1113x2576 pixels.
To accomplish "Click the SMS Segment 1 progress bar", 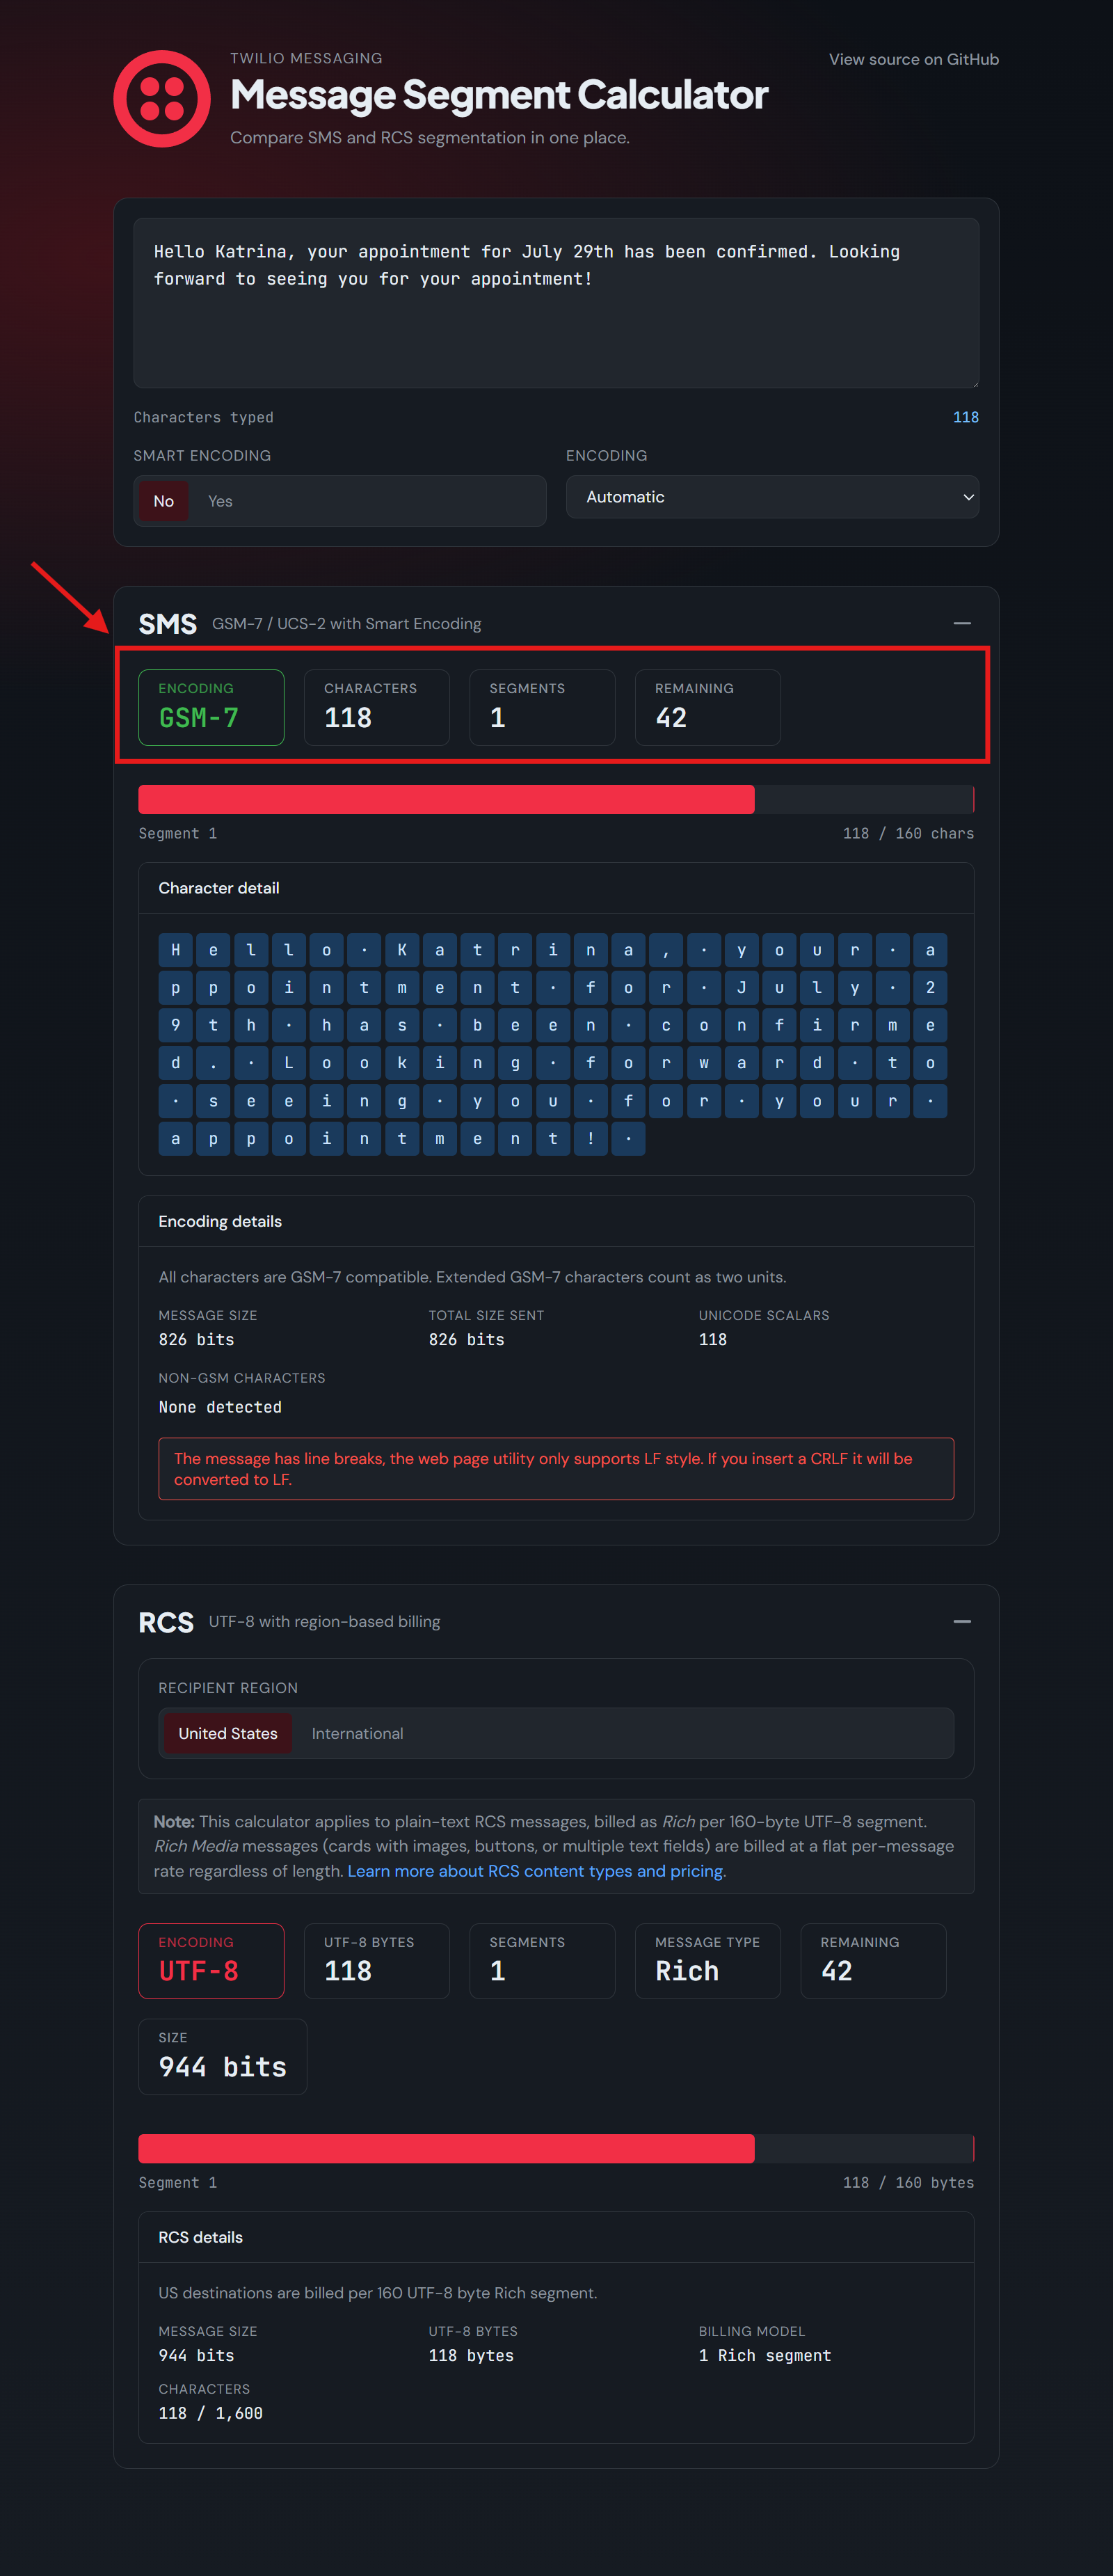I will pos(556,799).
